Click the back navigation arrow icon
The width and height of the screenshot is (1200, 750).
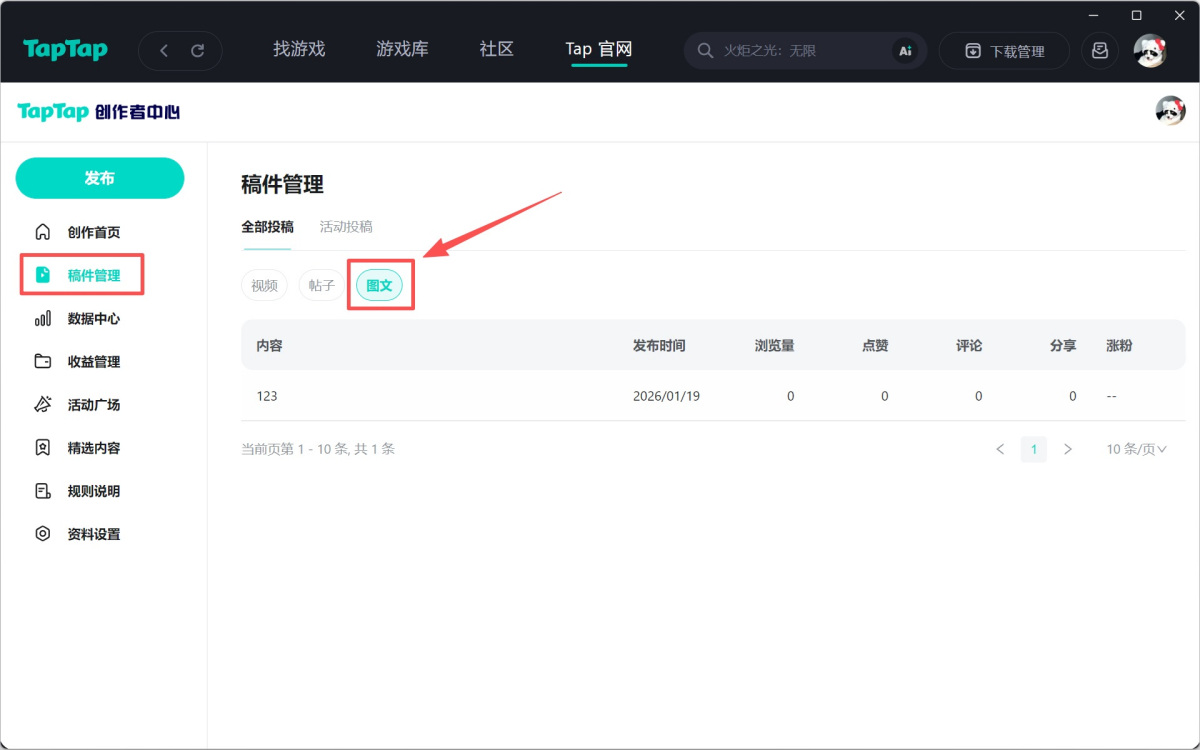(164, 51)
